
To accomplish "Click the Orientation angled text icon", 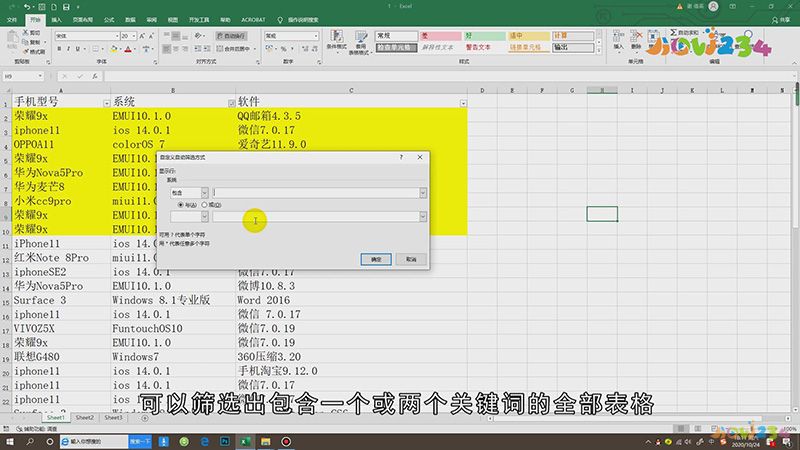I will coord(198,36).
